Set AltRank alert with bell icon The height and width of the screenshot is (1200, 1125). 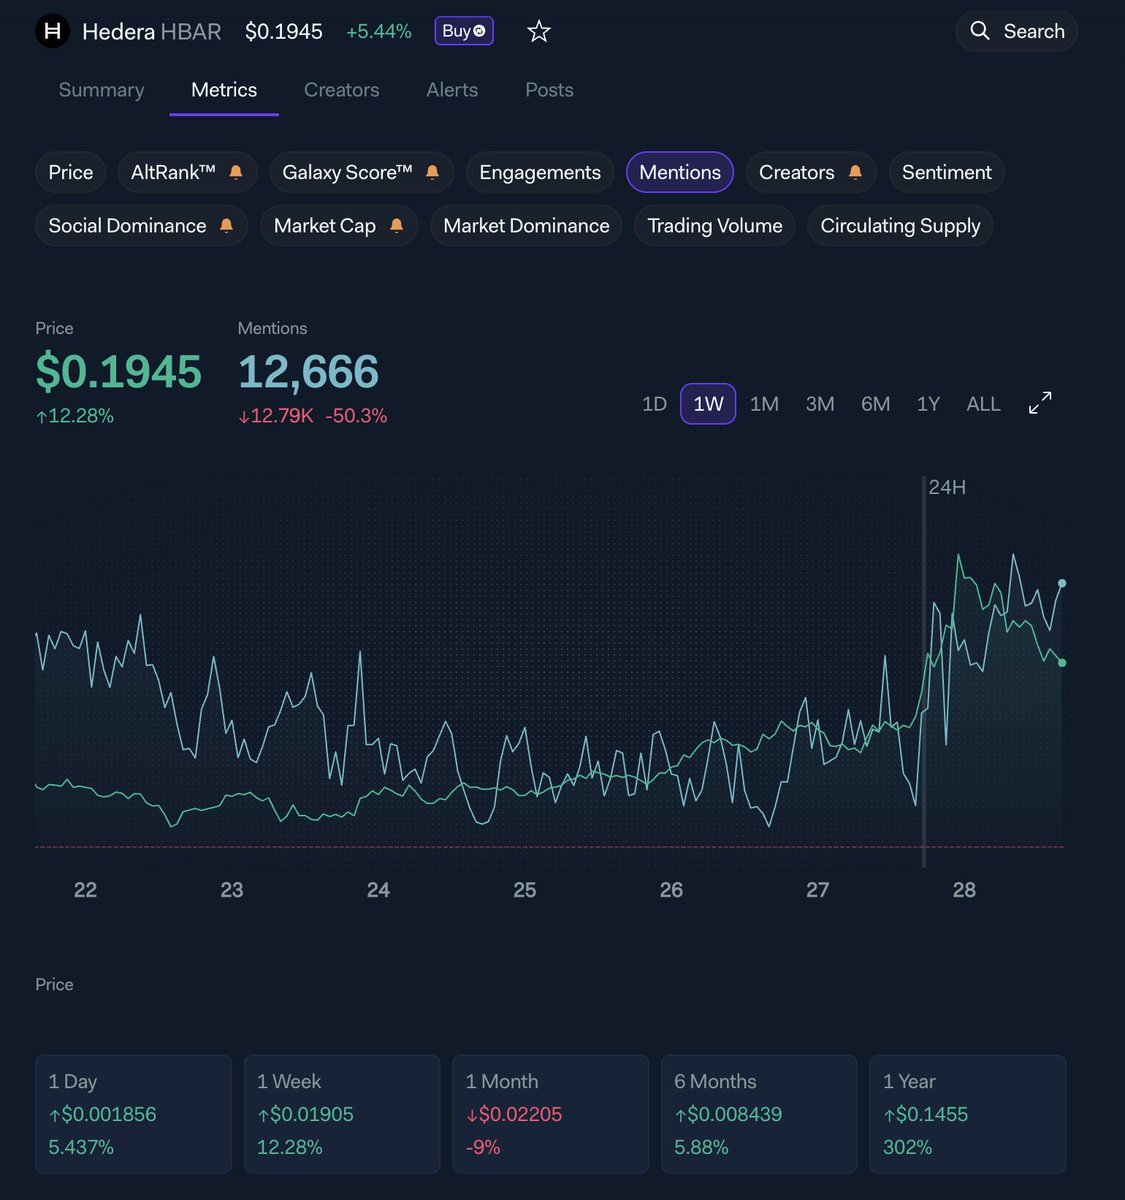[236, 172]
